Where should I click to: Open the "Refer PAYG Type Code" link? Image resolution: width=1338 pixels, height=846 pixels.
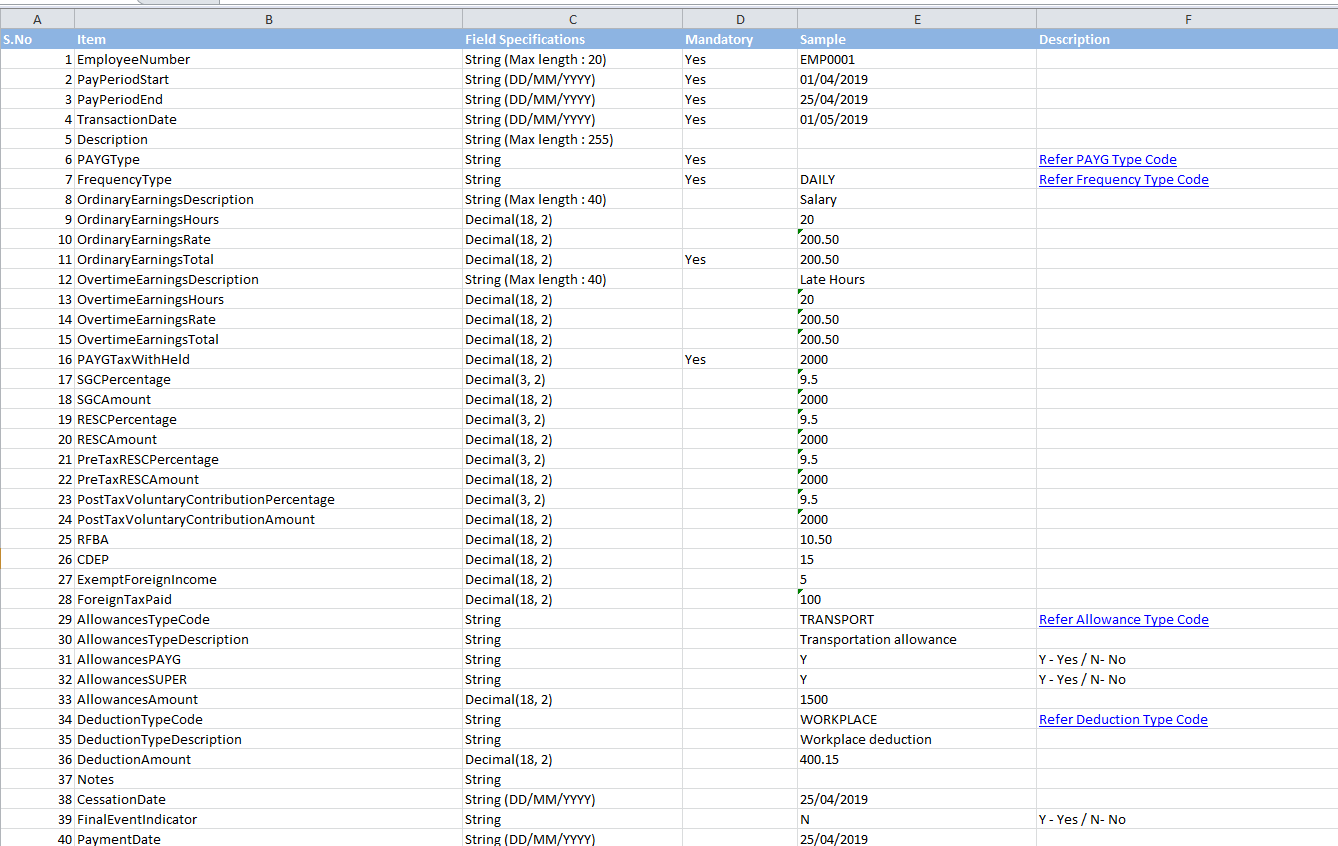click(x=1107, y=159)
